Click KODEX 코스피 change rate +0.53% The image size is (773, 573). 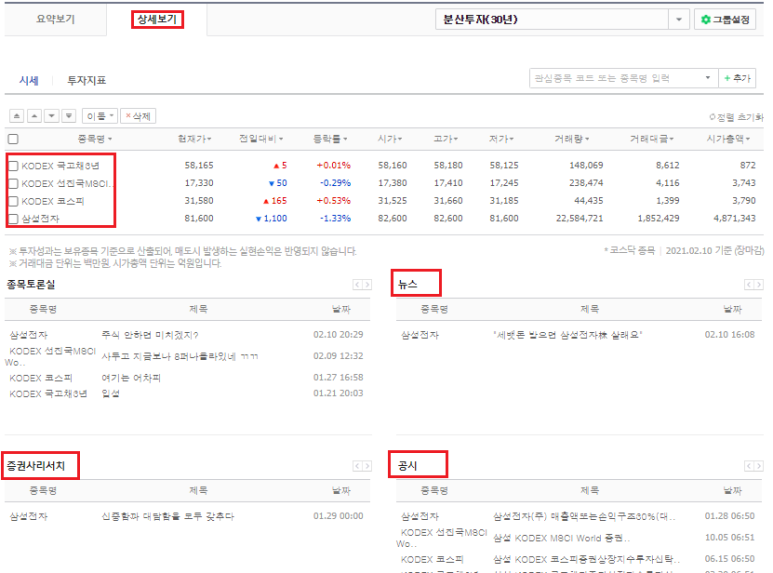334,201
